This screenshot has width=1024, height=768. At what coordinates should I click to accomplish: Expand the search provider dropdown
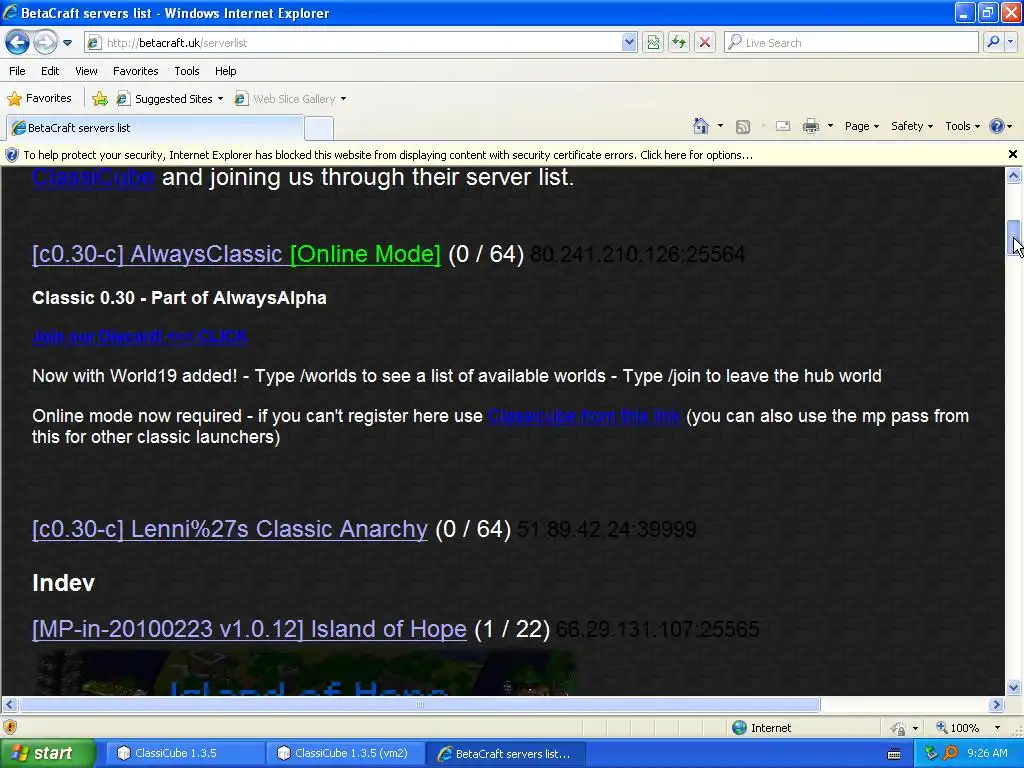pos(1011,42)
